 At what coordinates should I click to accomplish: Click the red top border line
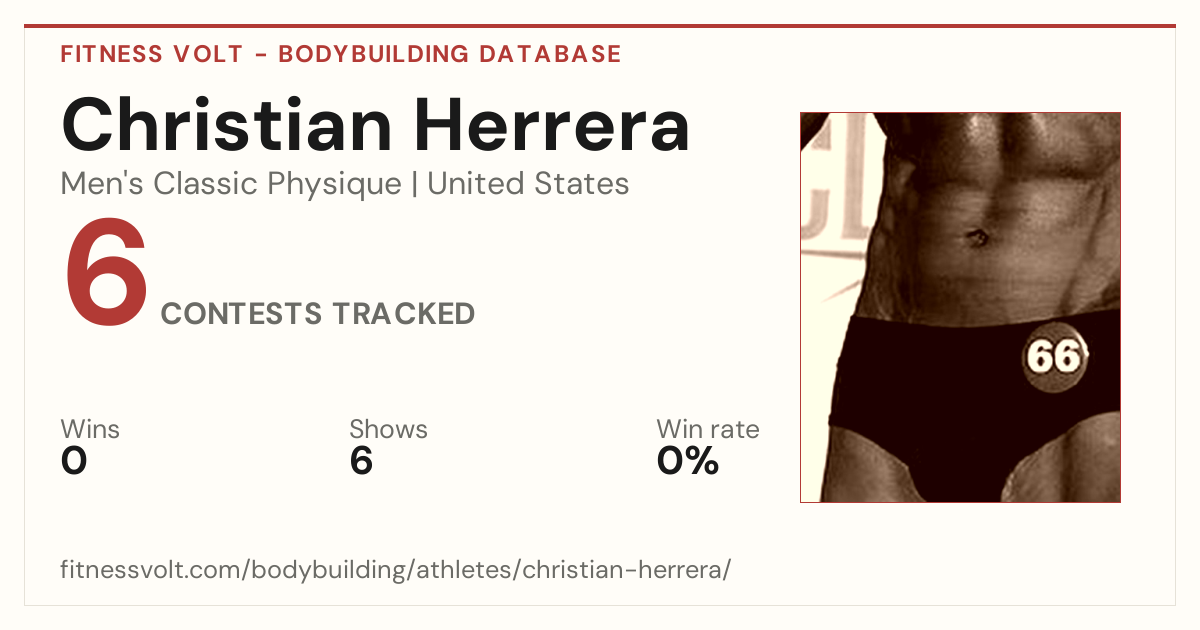point(600,26)
